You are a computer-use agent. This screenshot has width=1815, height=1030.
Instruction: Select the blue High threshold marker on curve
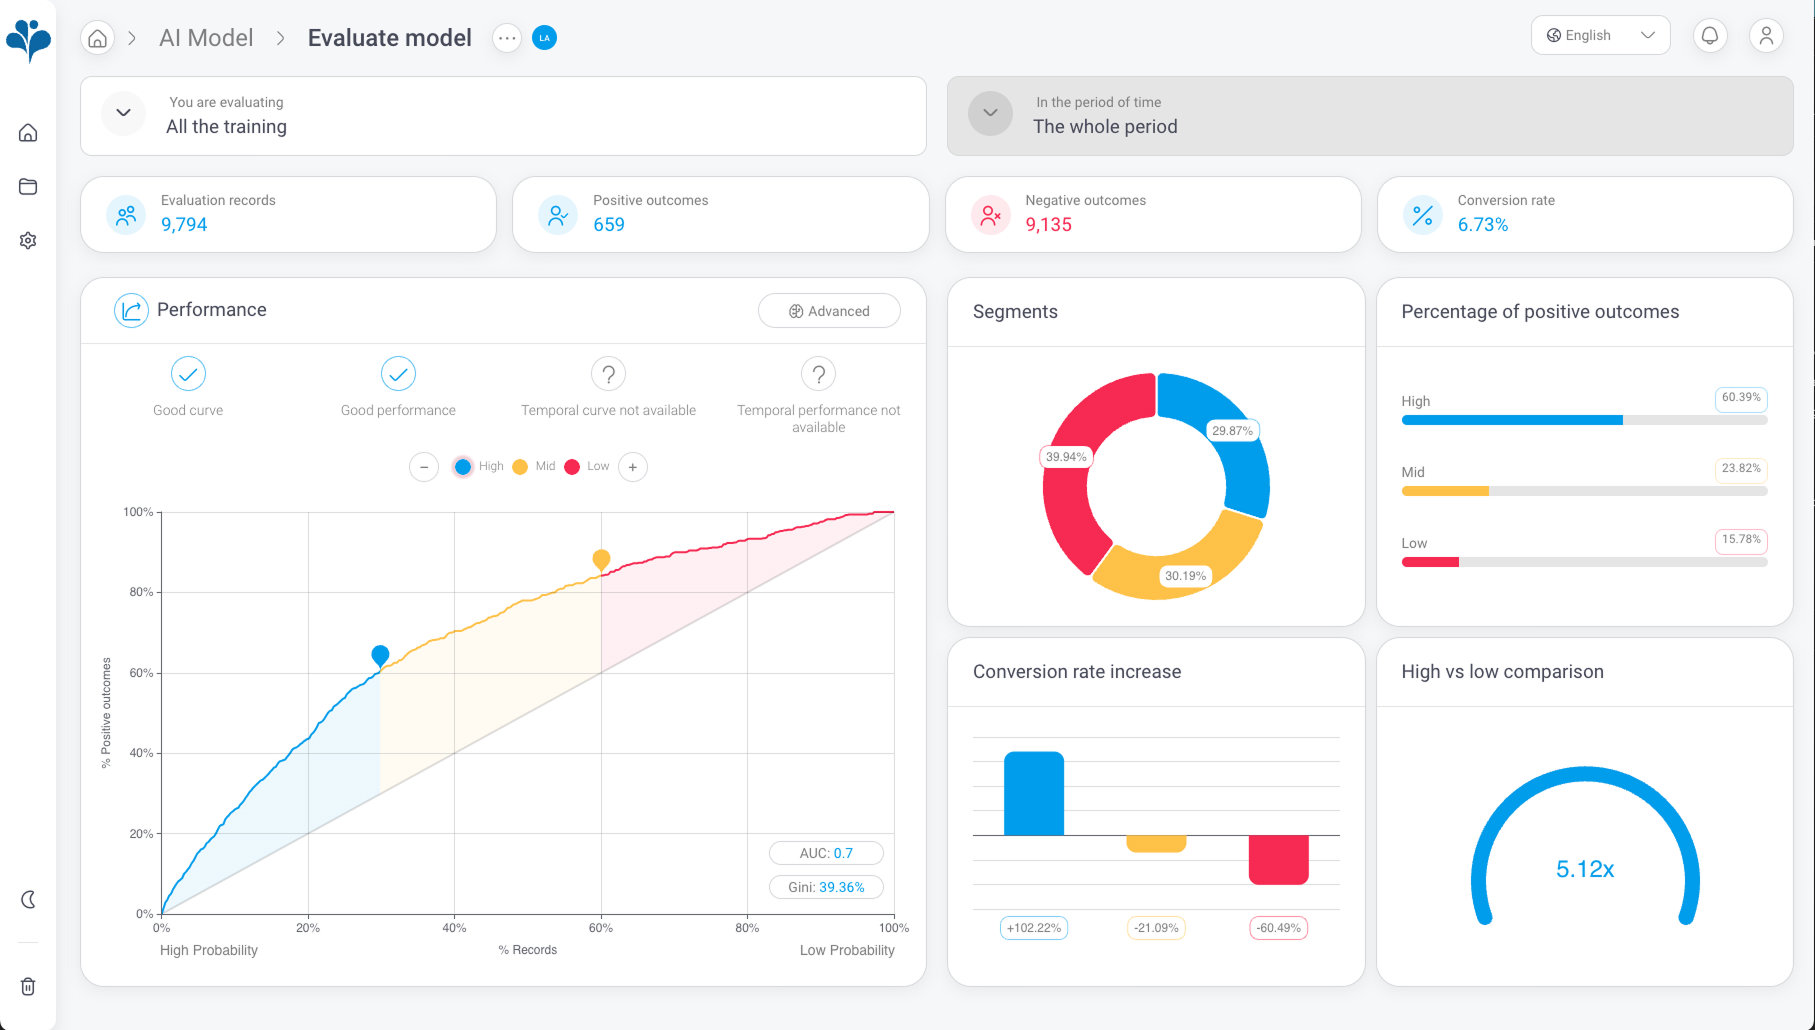(380, 656)
